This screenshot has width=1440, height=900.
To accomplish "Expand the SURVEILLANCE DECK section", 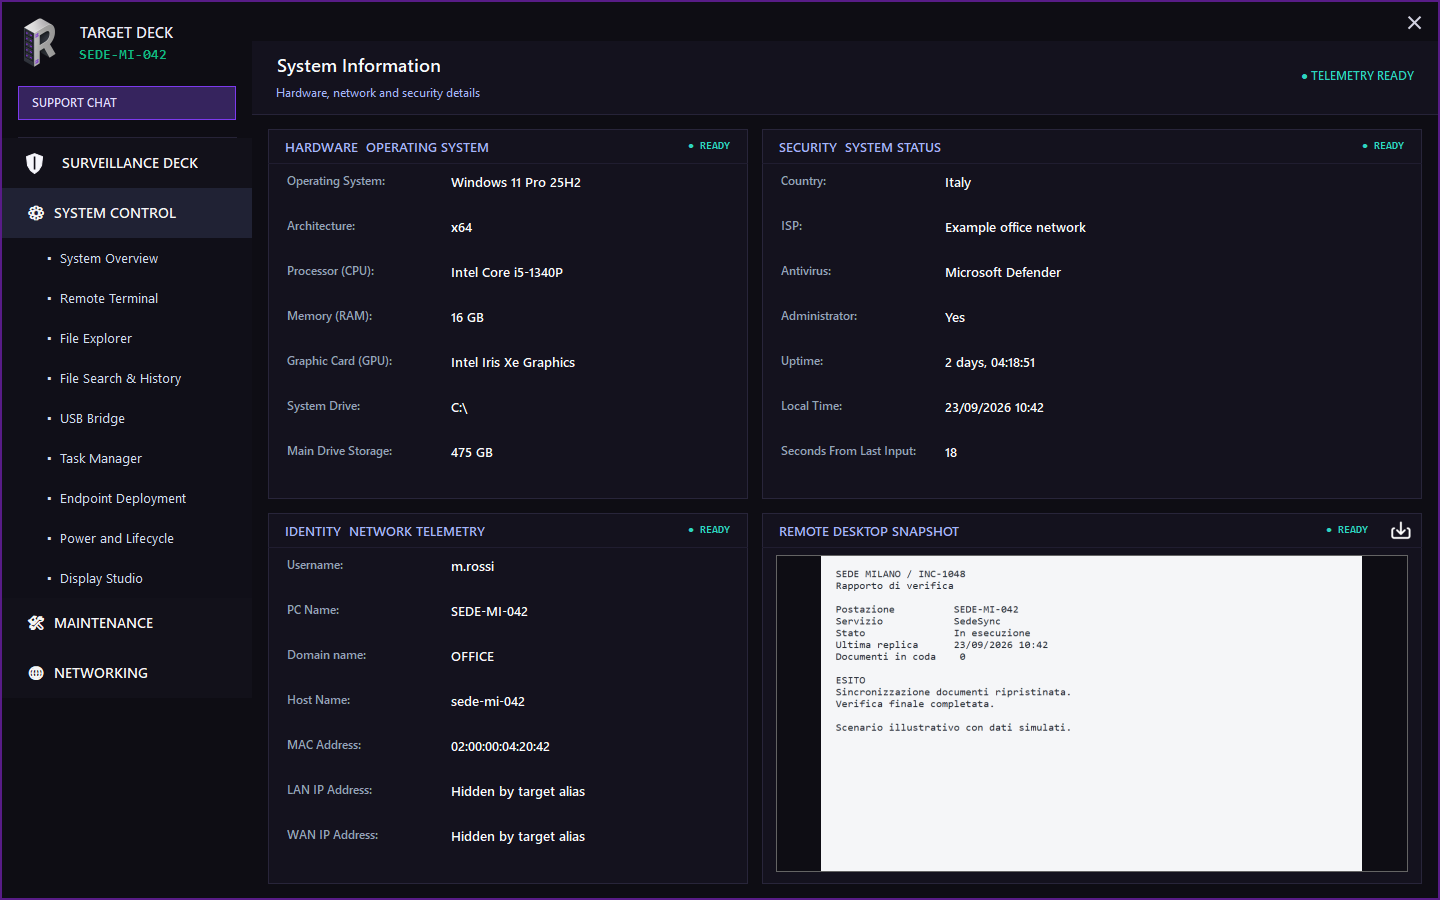I will 126,163.
